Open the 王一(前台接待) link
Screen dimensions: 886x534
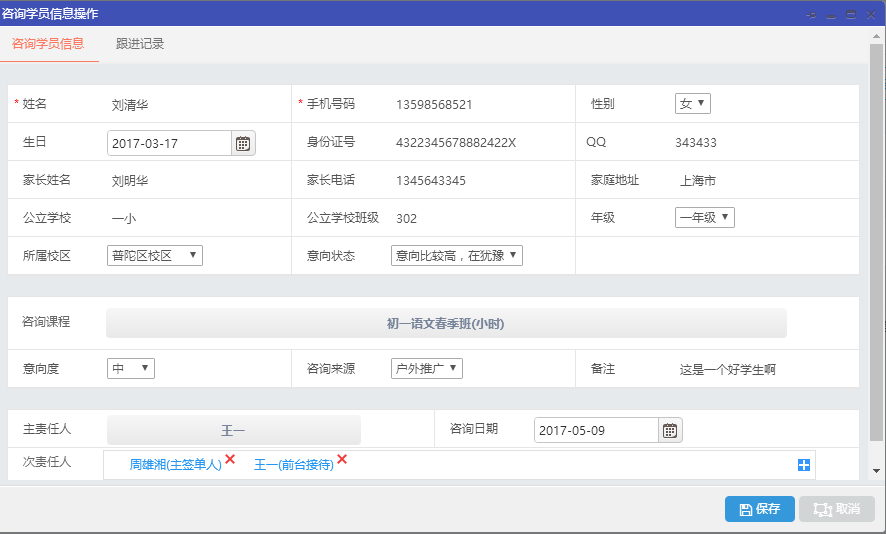click(294, 464)
